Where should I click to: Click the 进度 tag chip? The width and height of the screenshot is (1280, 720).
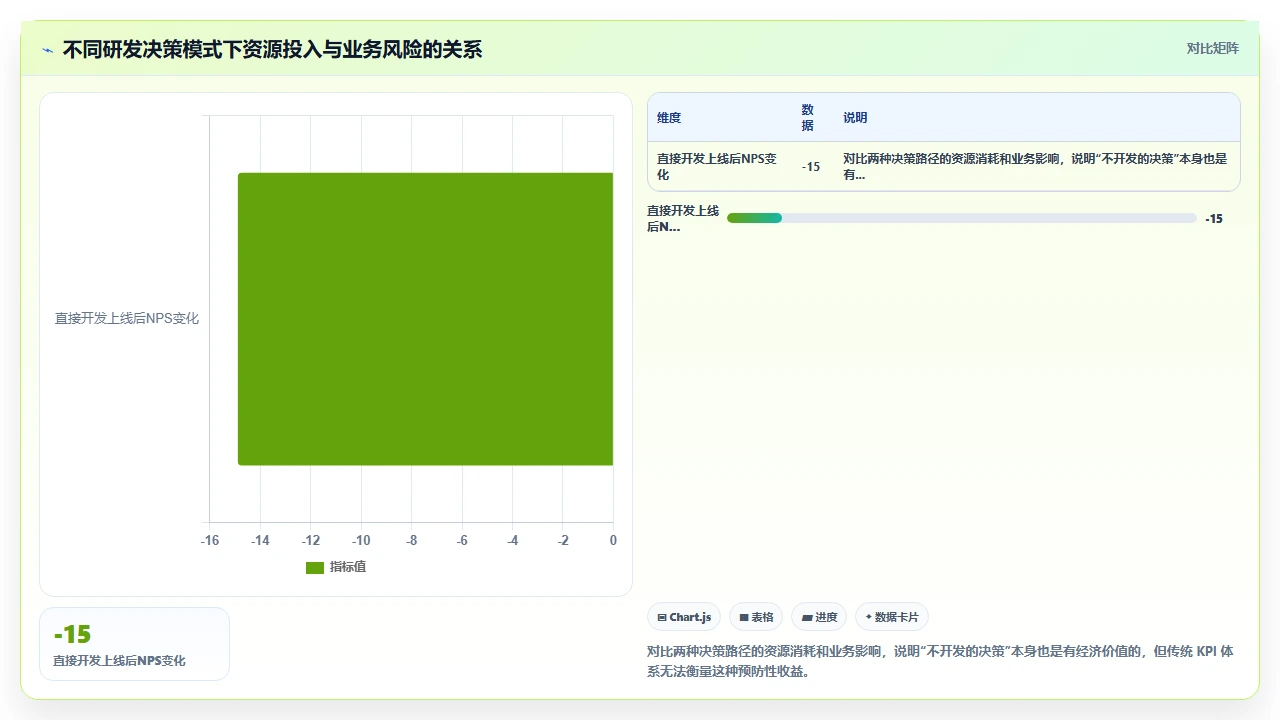click(819, 617)
